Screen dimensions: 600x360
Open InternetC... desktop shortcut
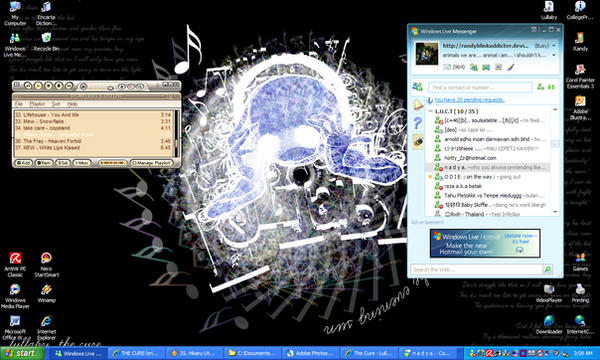(x=580, y=325)
